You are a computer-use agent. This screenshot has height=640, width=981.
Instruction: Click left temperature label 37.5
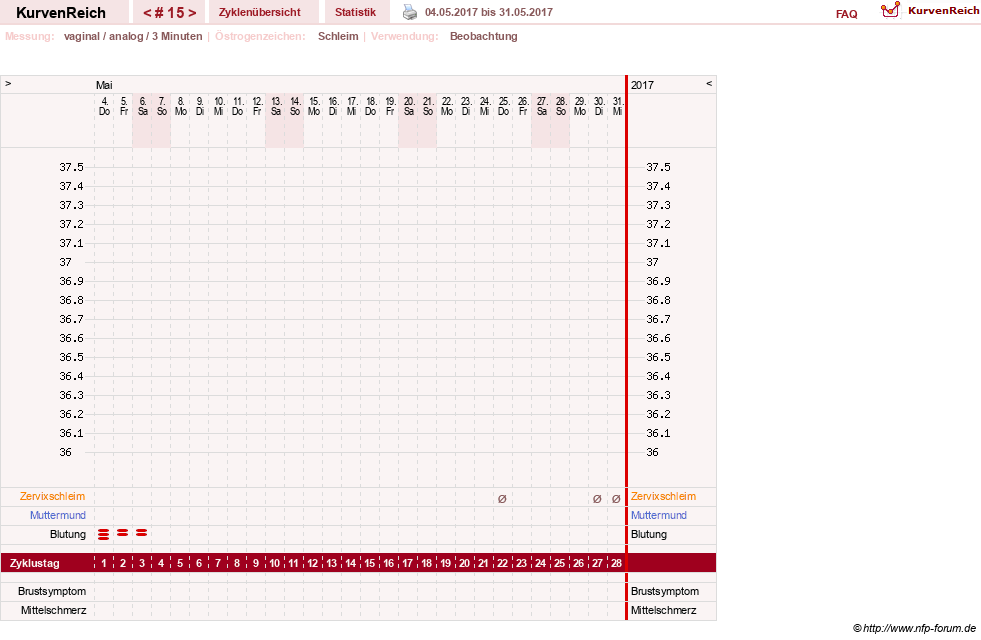click(x=71, y=167)
